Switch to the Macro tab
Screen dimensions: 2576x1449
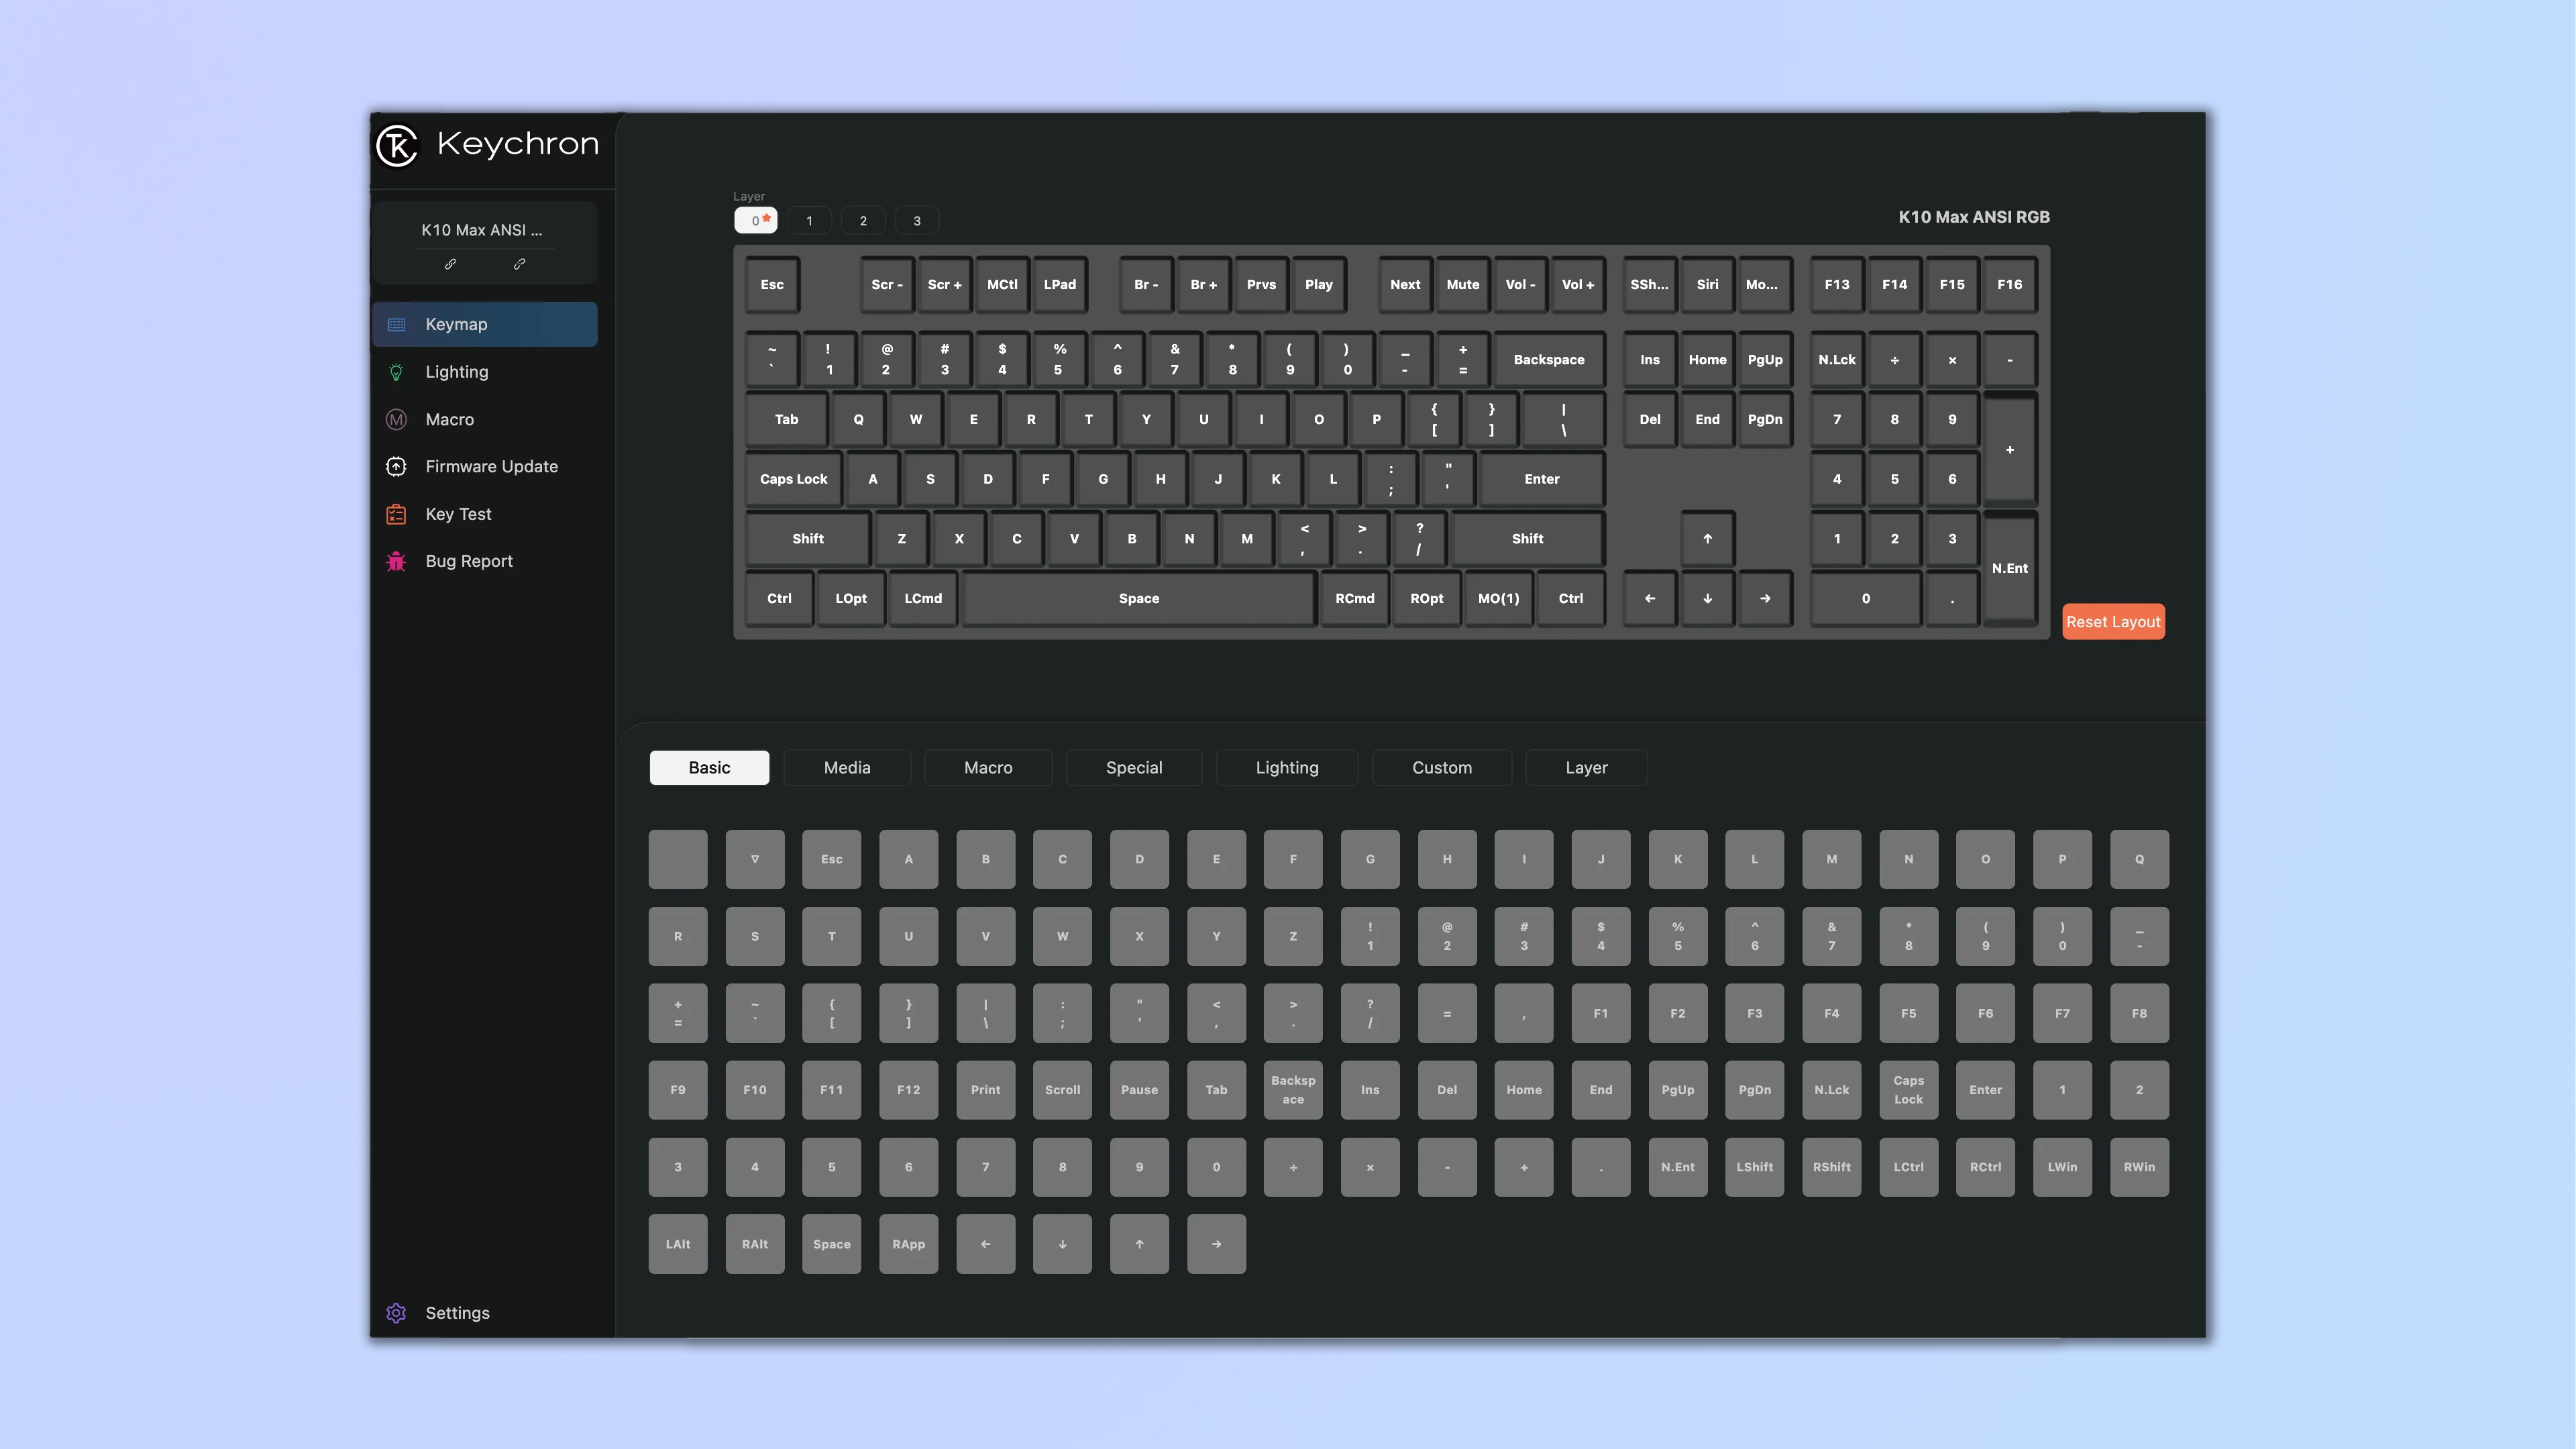pyautogui.click(x=987, y=766)
